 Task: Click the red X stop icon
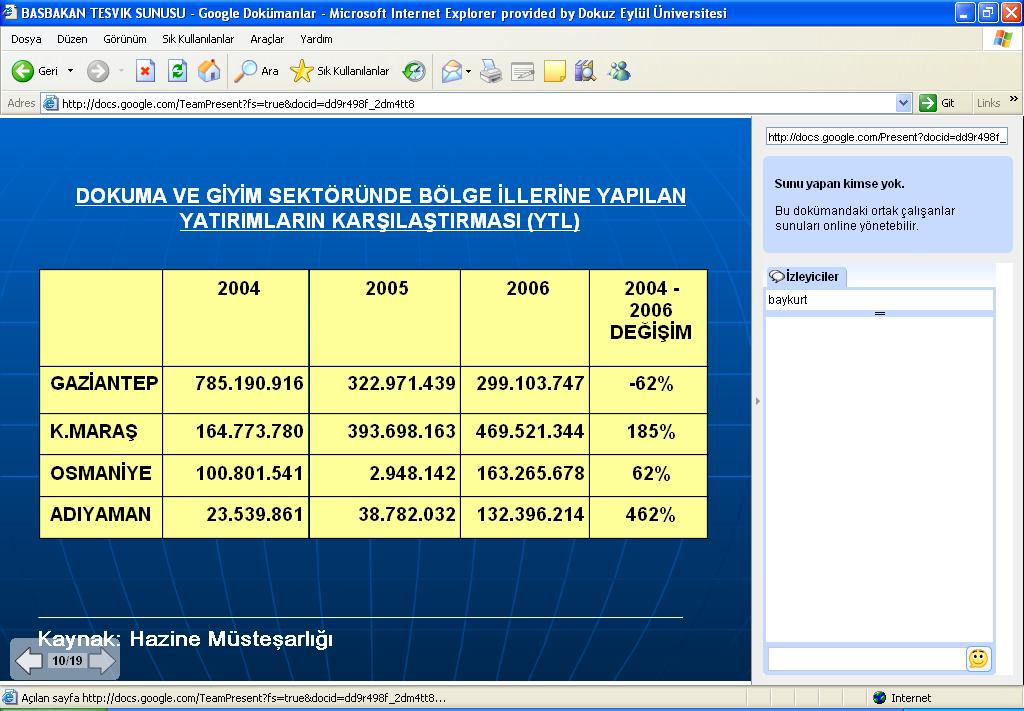(145, 71)
